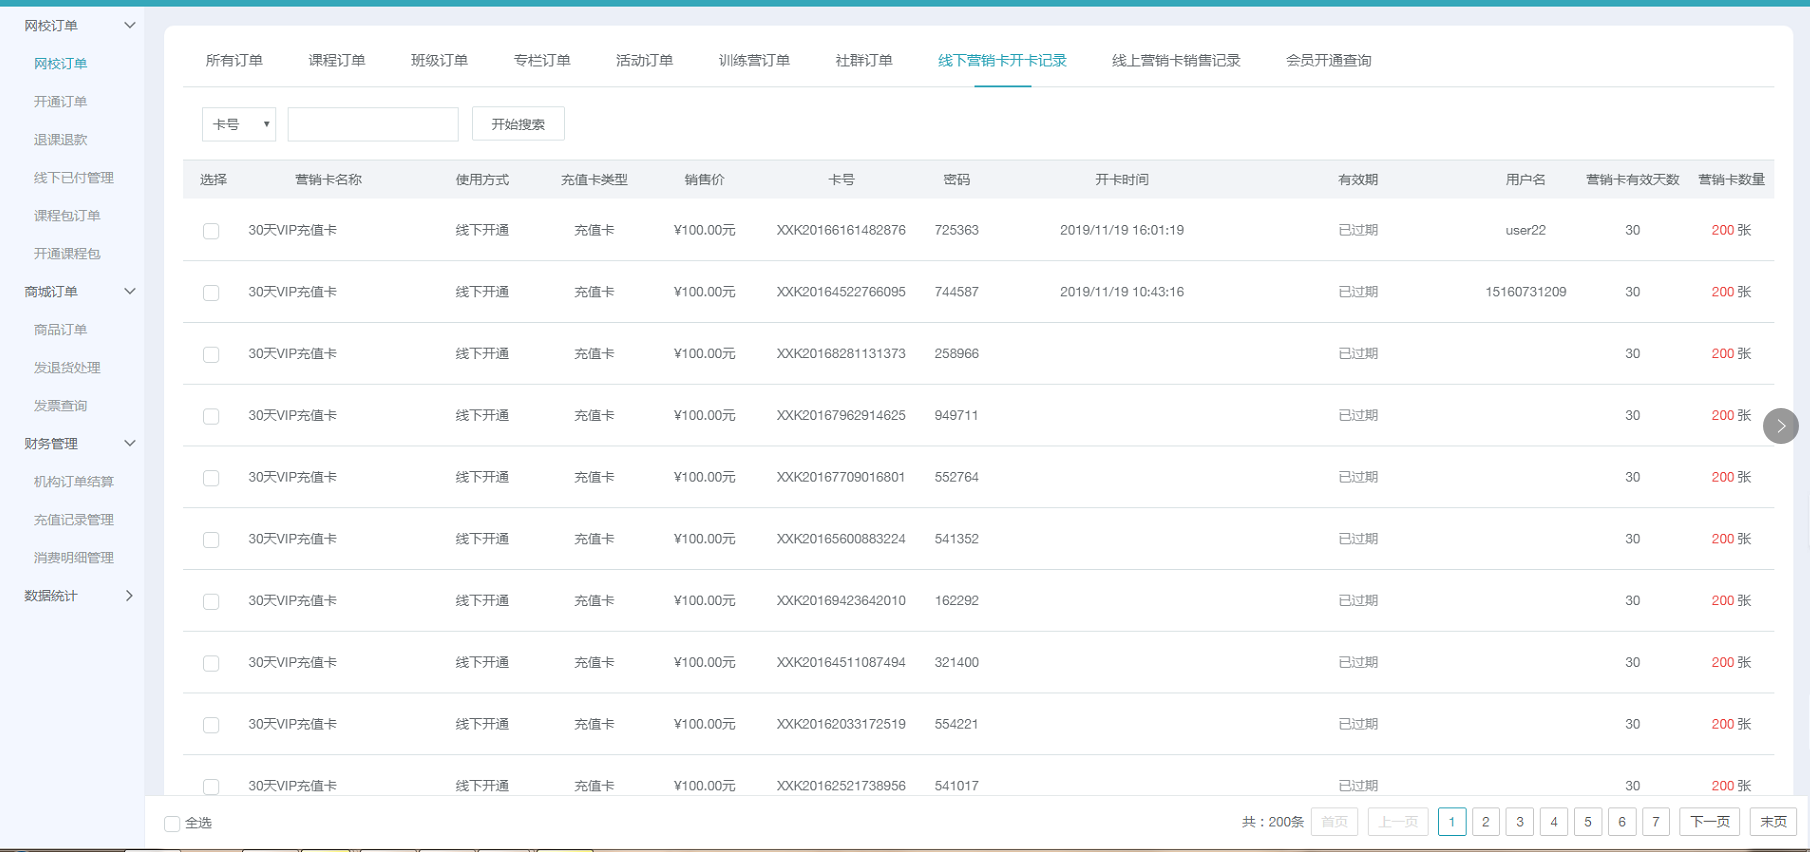The image size is (1810, 852).
Task: Click the round right-arrow scroll button
Action: (x=1780, y=426)
